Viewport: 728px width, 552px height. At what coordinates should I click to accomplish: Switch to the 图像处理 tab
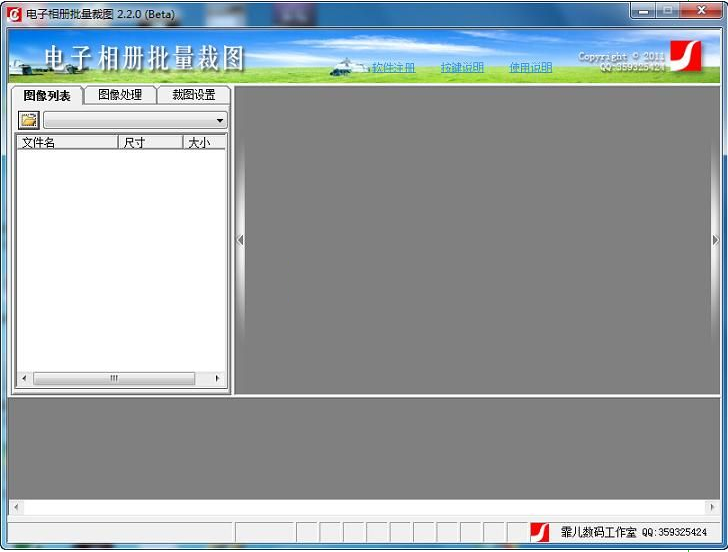tap(120, 95)
